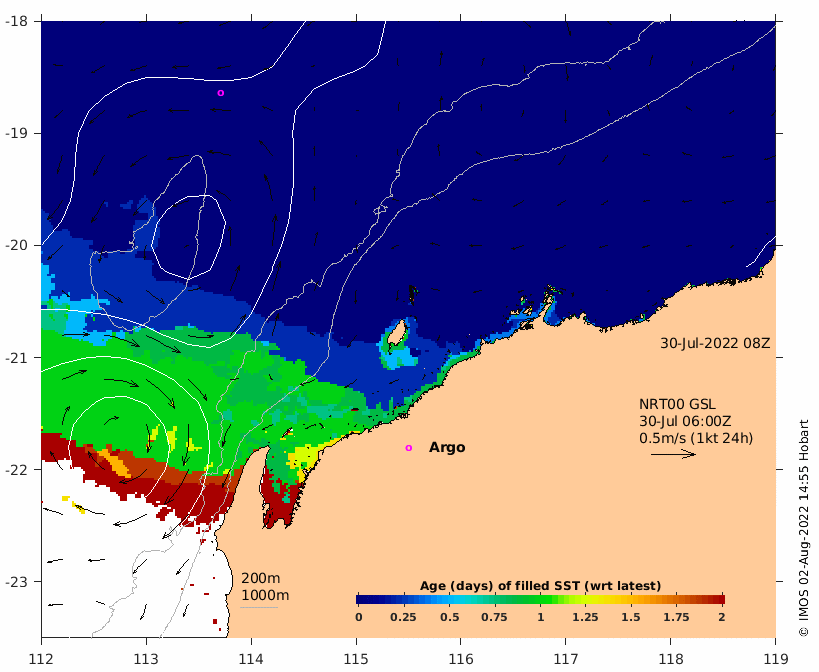This screenshot has height=672, width=819.
Task: Click the magenta Argo marker near 18.6S
Action: [x=220, y=93]
